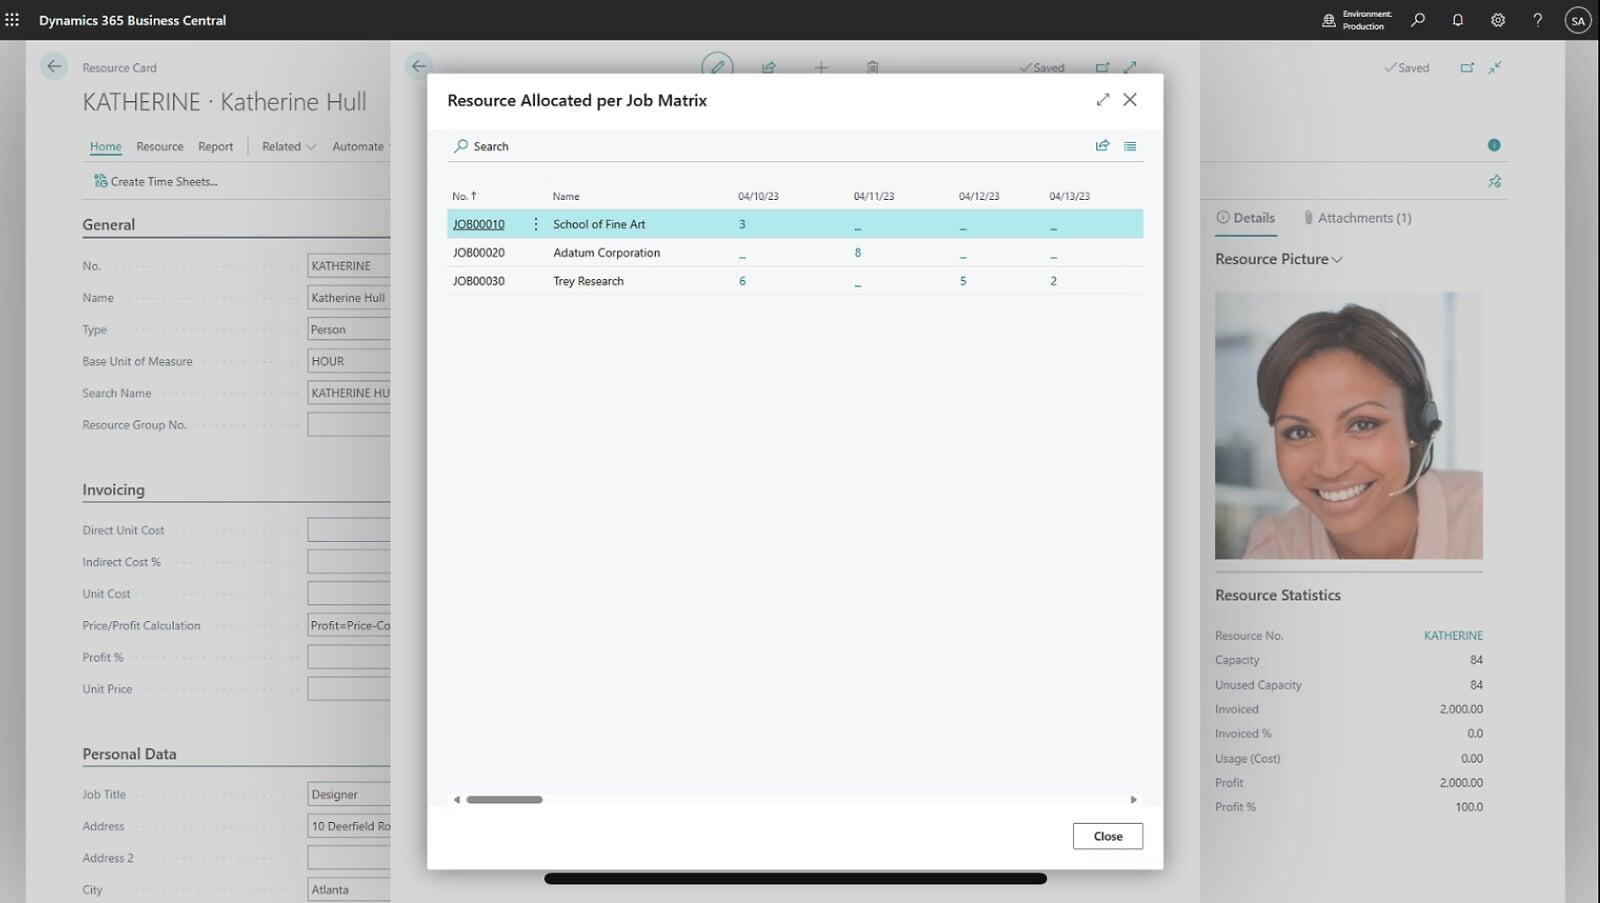Click the delete trash icon
The height and width of the screenshot is (903, 1600).
pos(872,68)
